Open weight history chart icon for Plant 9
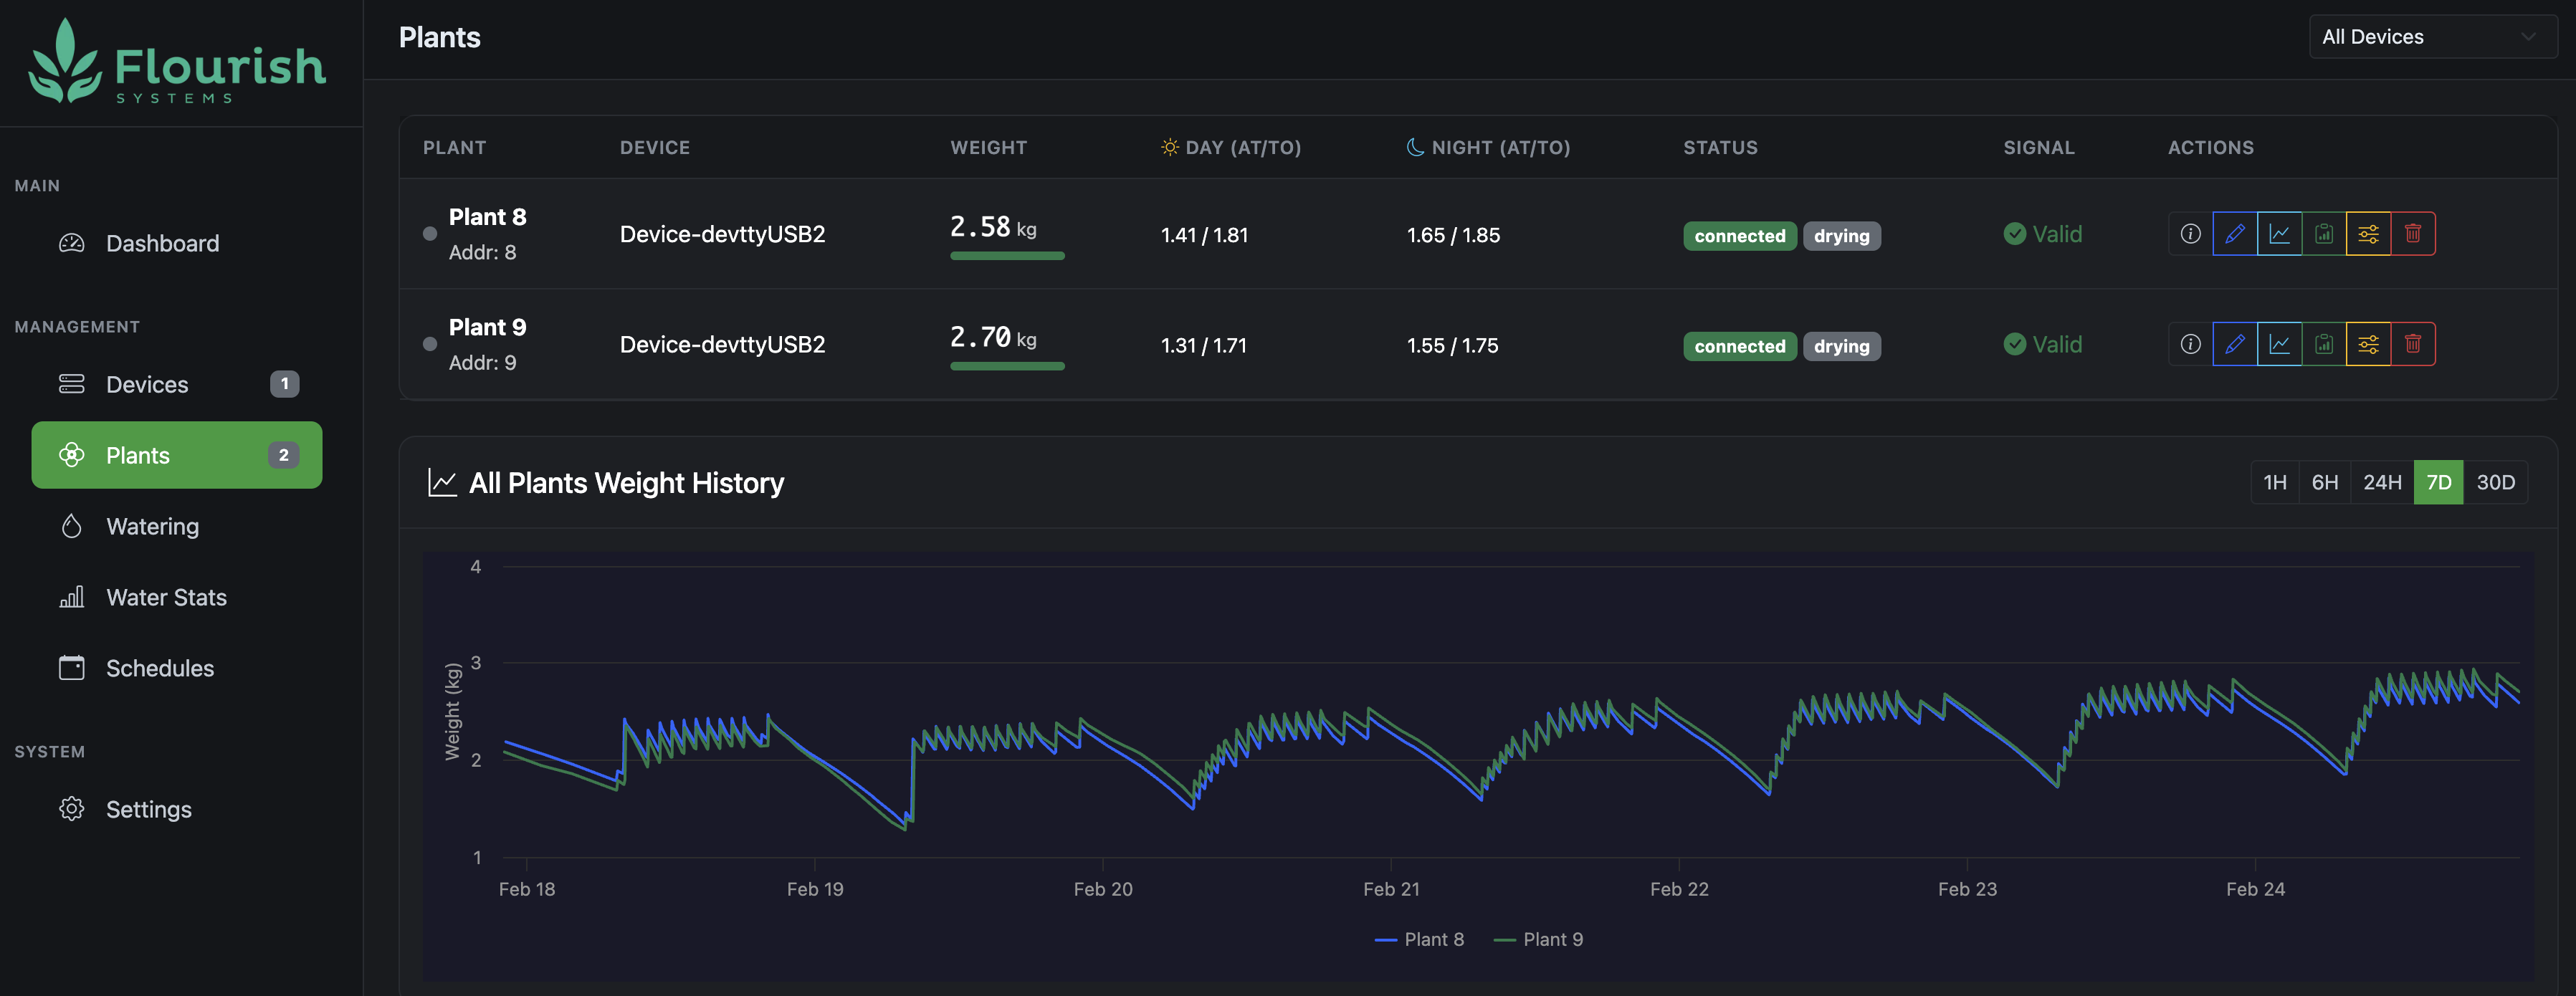2576x996 pixels. click(2280, 343)
